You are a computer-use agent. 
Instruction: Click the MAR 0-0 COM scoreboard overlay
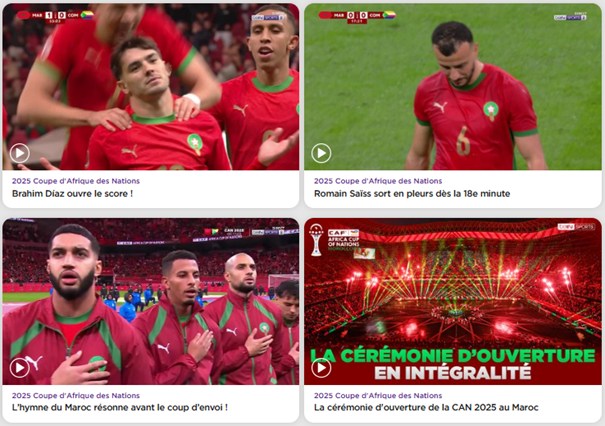click(357, 16)
